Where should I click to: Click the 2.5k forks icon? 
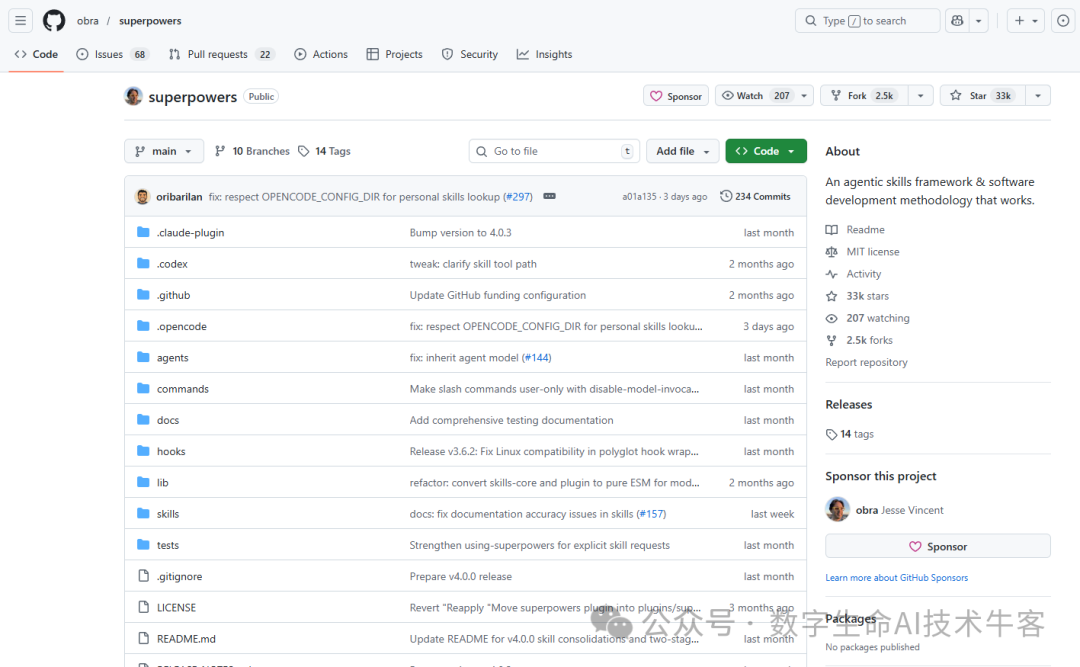click(x=832, y=340)
